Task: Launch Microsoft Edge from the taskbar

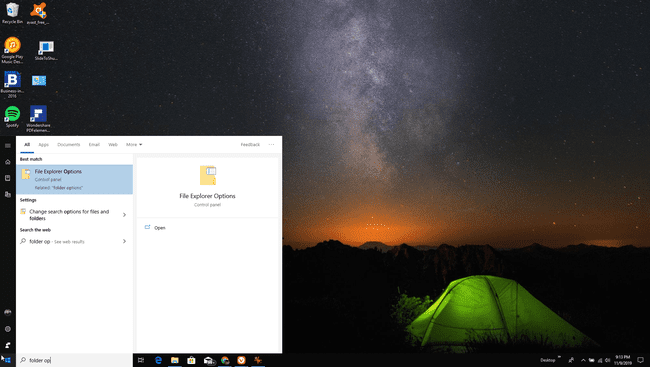Action: point(158,360)
